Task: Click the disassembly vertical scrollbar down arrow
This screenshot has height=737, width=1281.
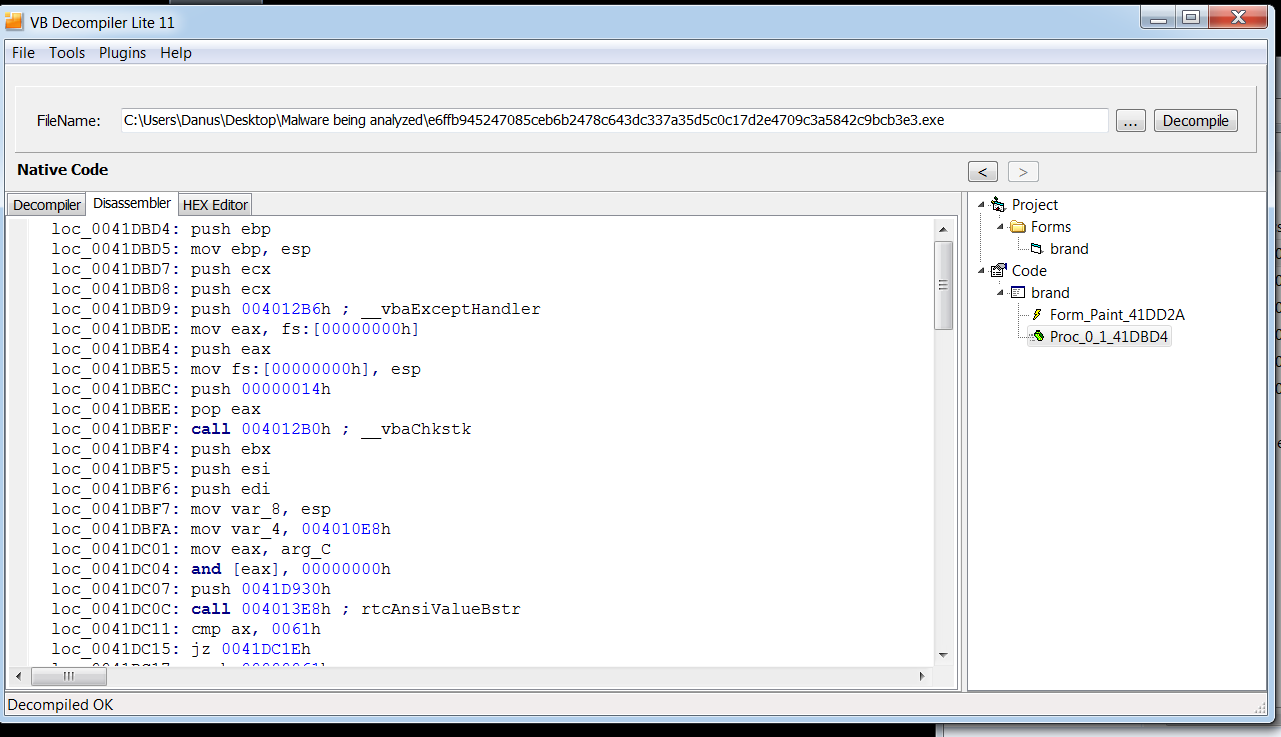Action: (942, 655)
